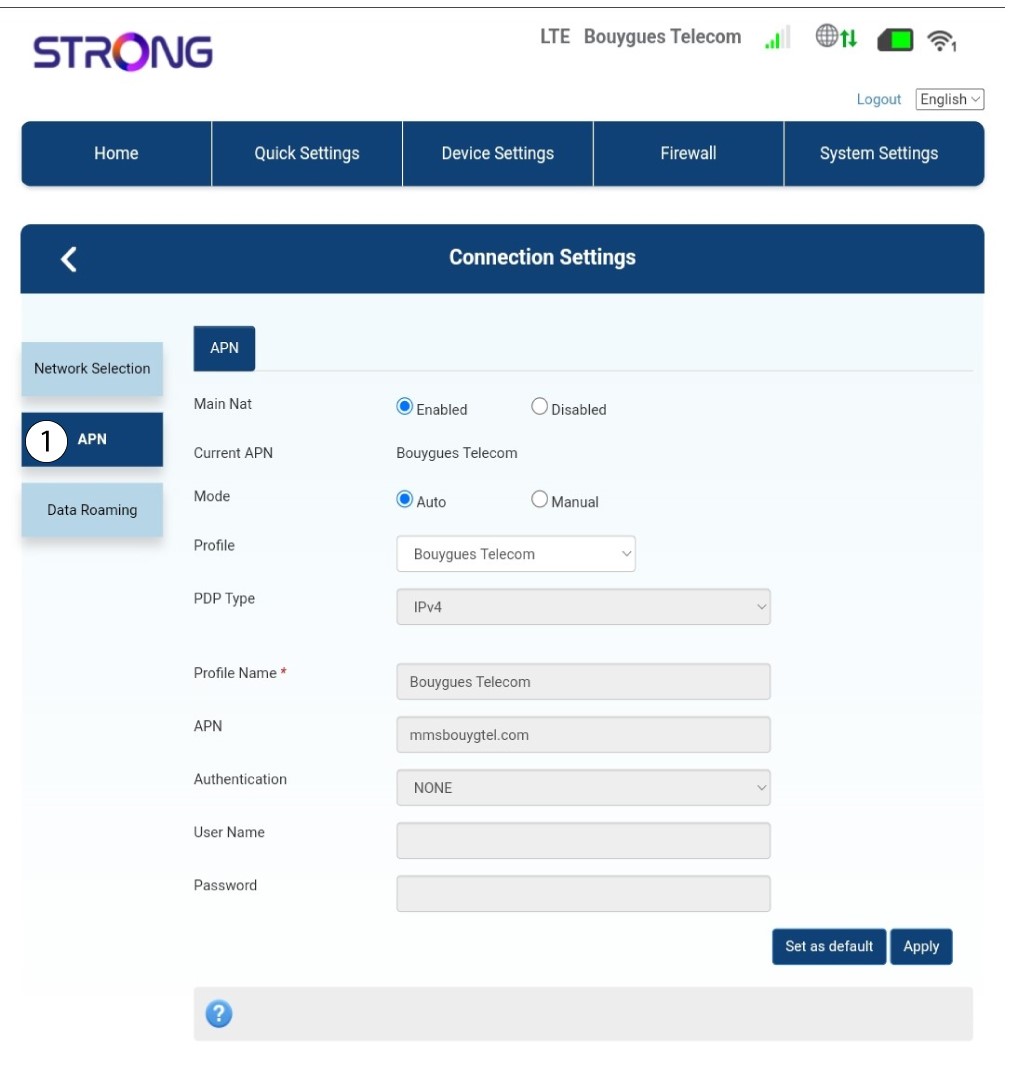1012x1080 pixels.
Task: Open the Firewall menu
Action: (688, 154)
